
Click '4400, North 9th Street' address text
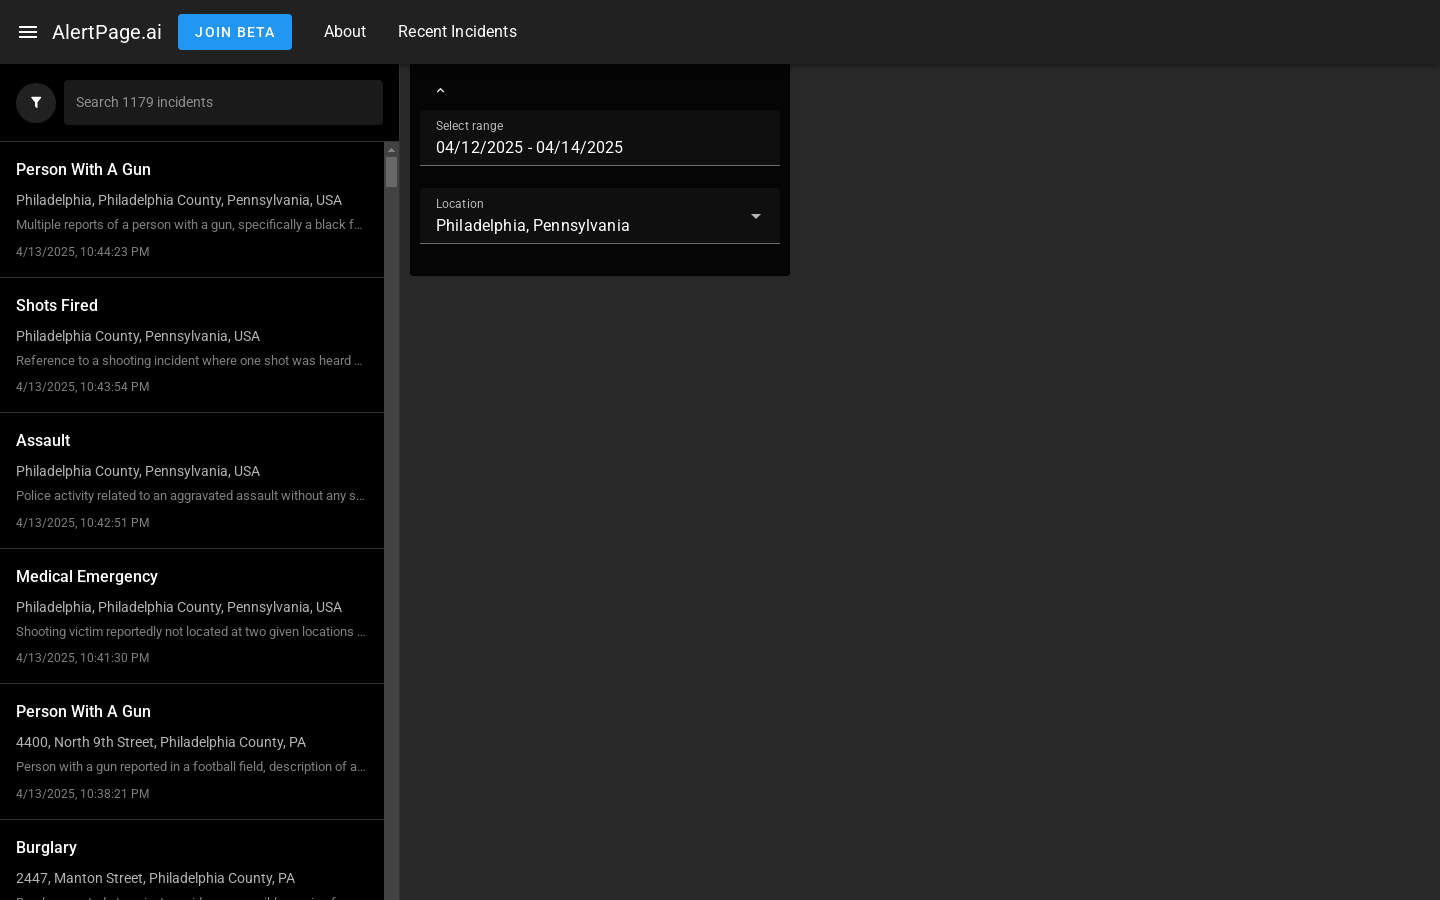coord(161,742)
